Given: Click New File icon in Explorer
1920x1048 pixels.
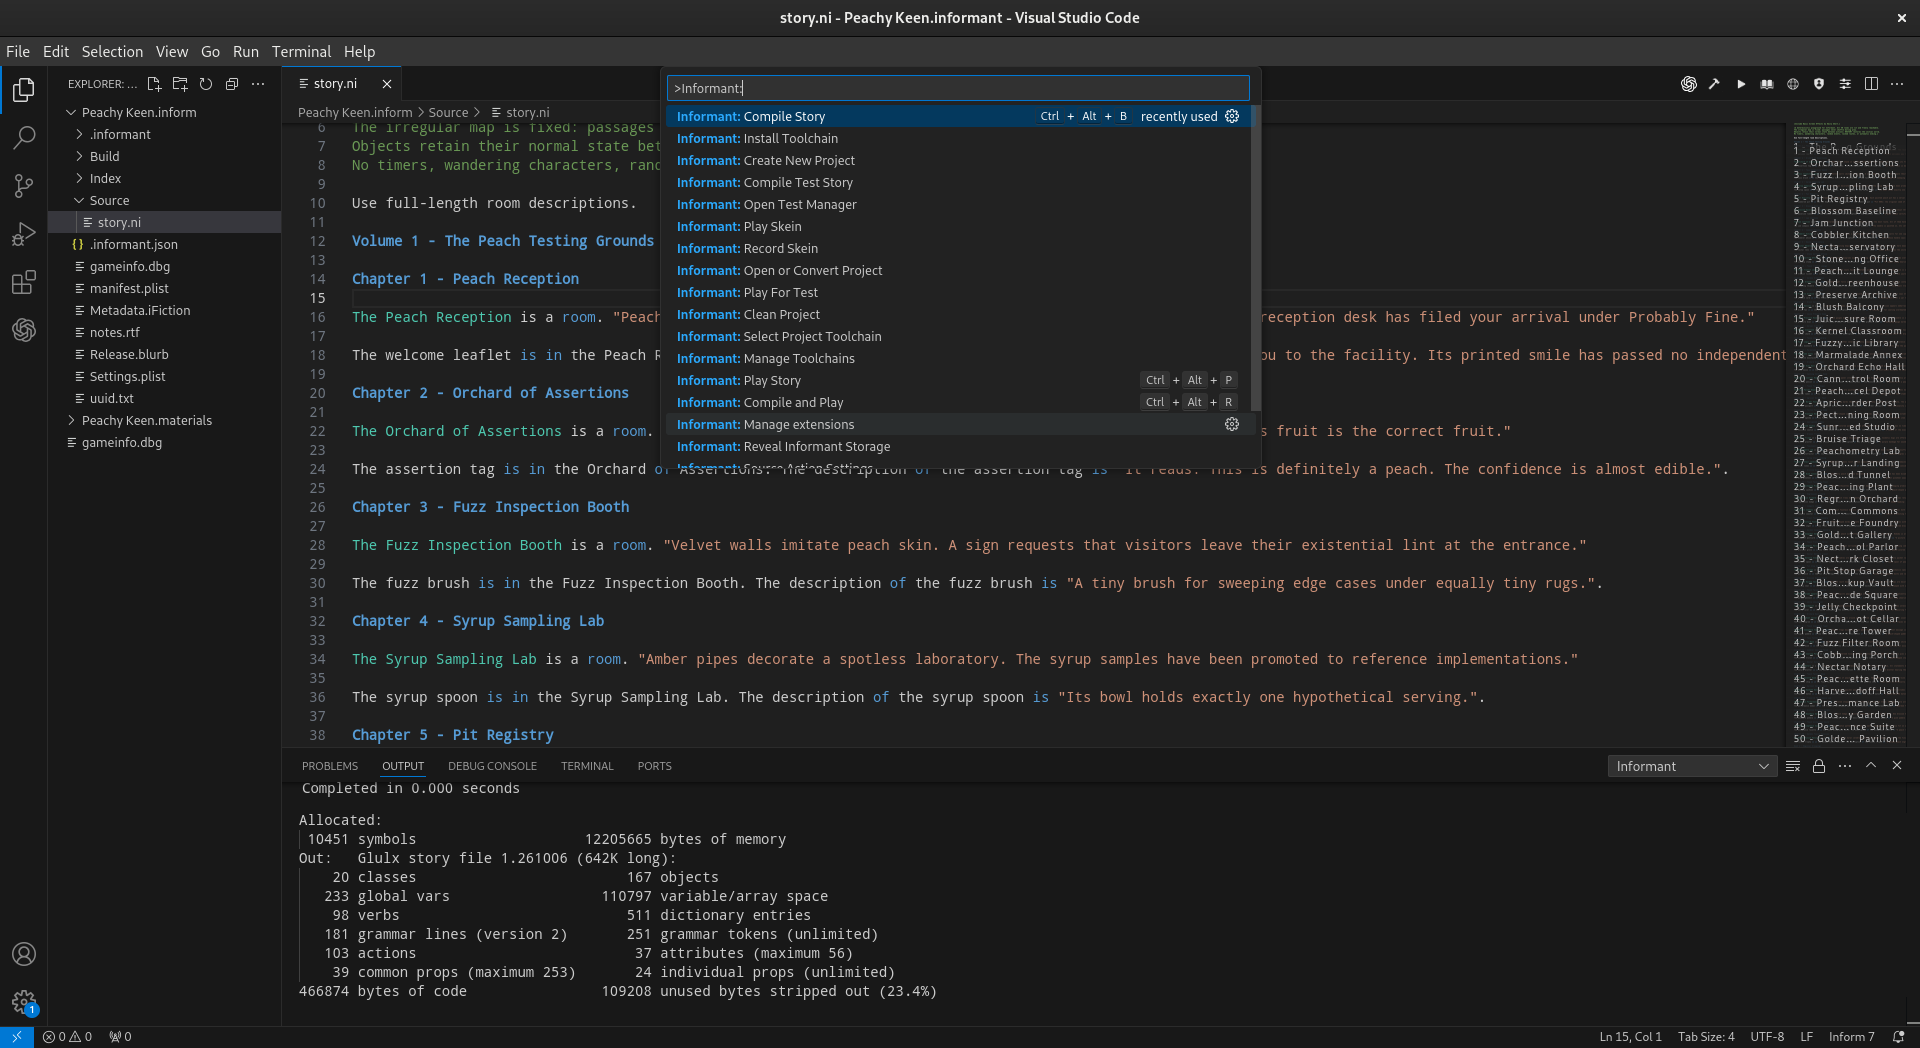Looking at the screenshot, I should click(x=154, y=84).
